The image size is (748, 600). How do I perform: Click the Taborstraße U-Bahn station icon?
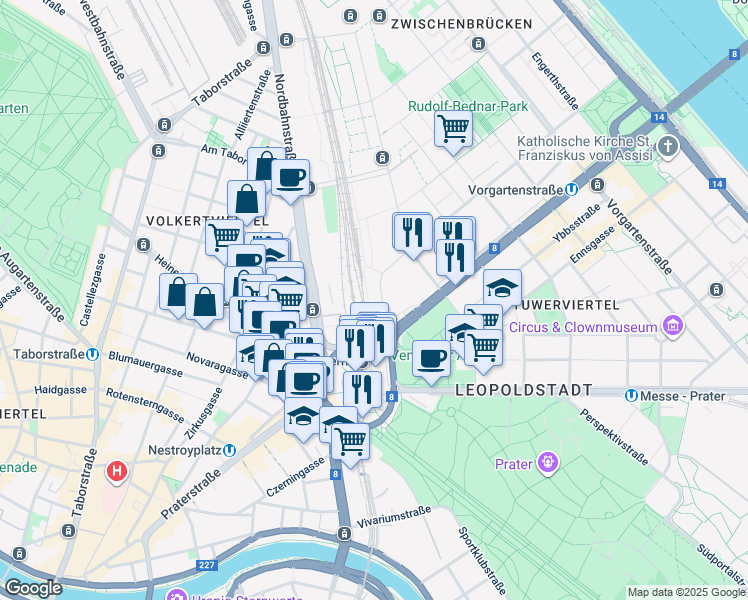coord(93,354)
